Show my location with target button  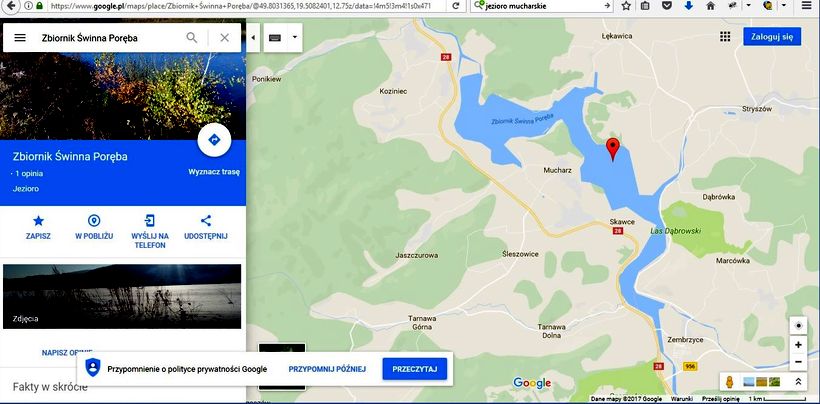pos(797,326)
